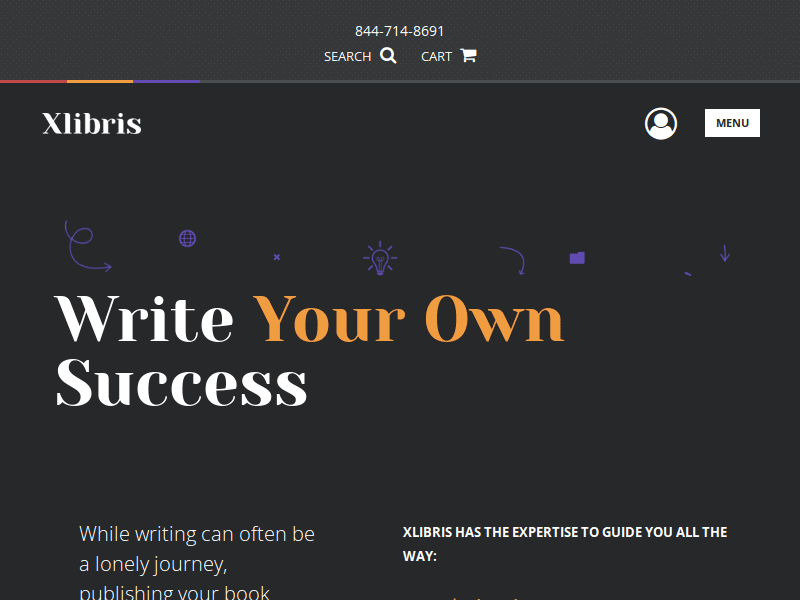This screenshot has width=800, height=600.
Task: Click the 'Write Your Own Success' headline
Action: [310, 351]
